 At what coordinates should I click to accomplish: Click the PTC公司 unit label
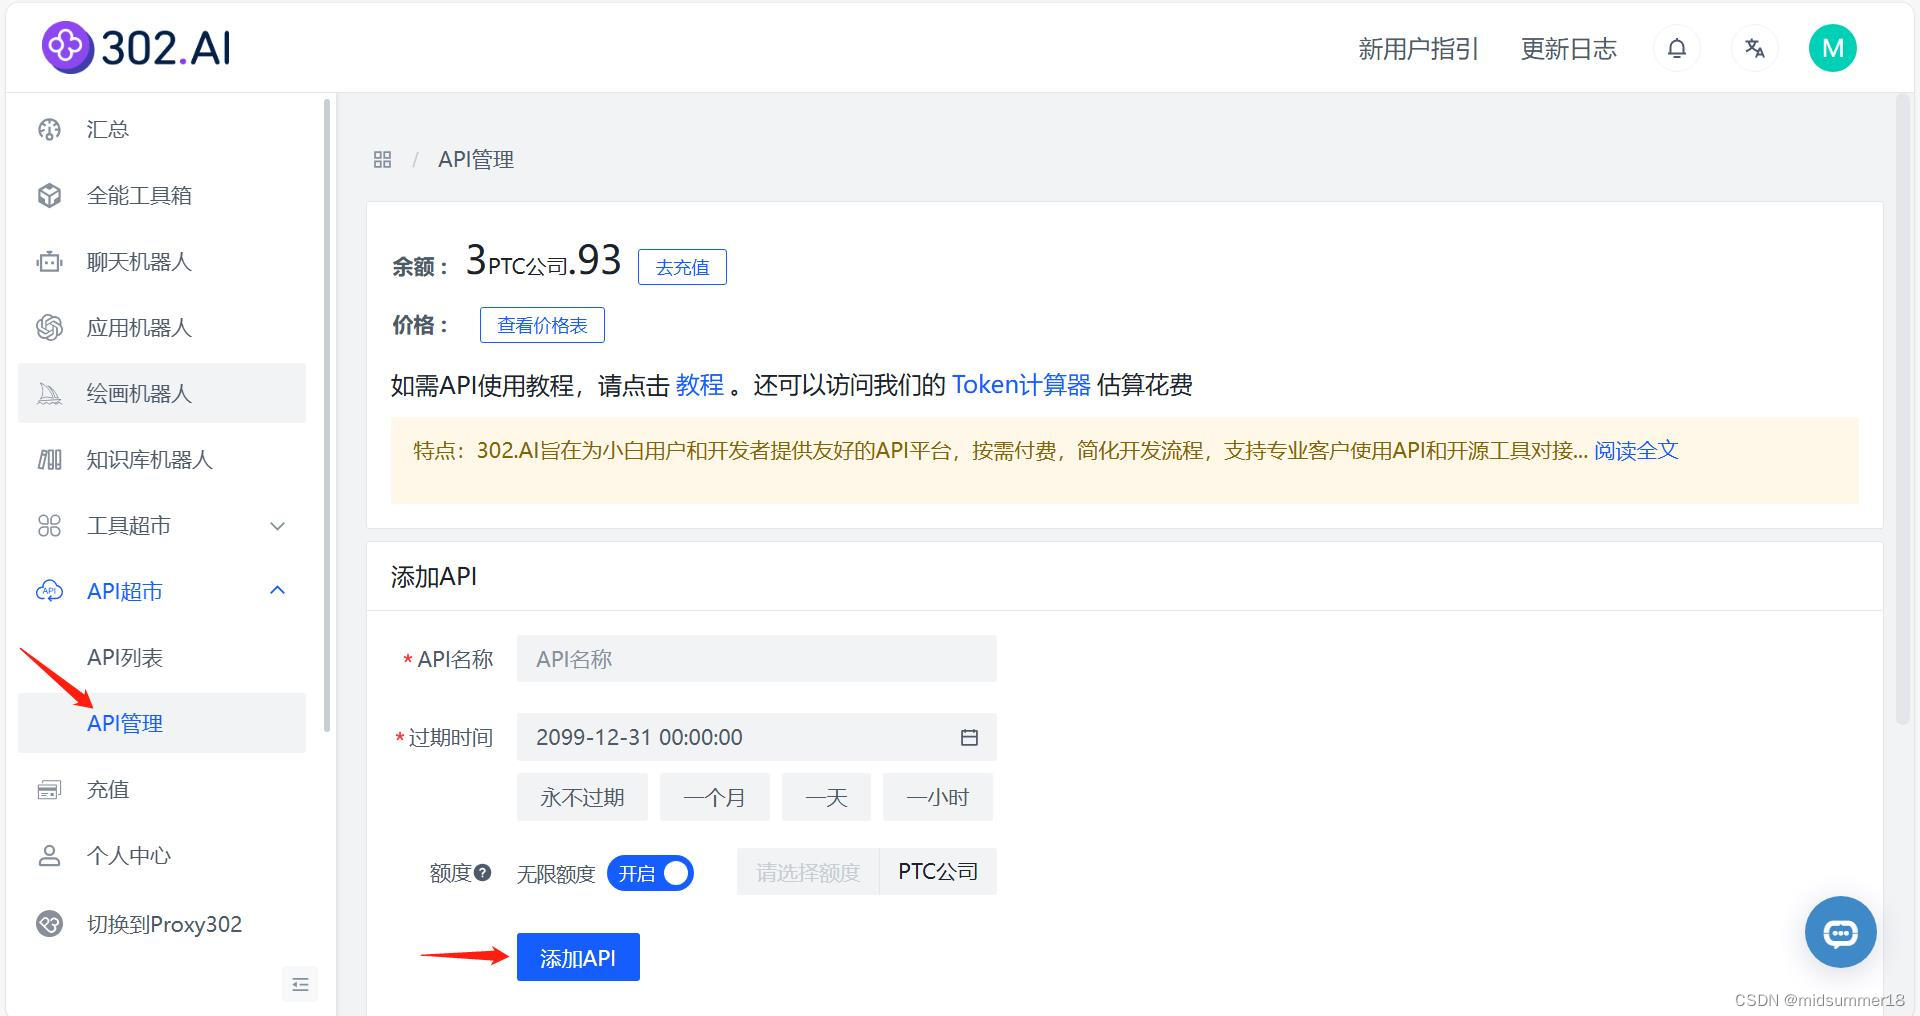pos(938,872)
